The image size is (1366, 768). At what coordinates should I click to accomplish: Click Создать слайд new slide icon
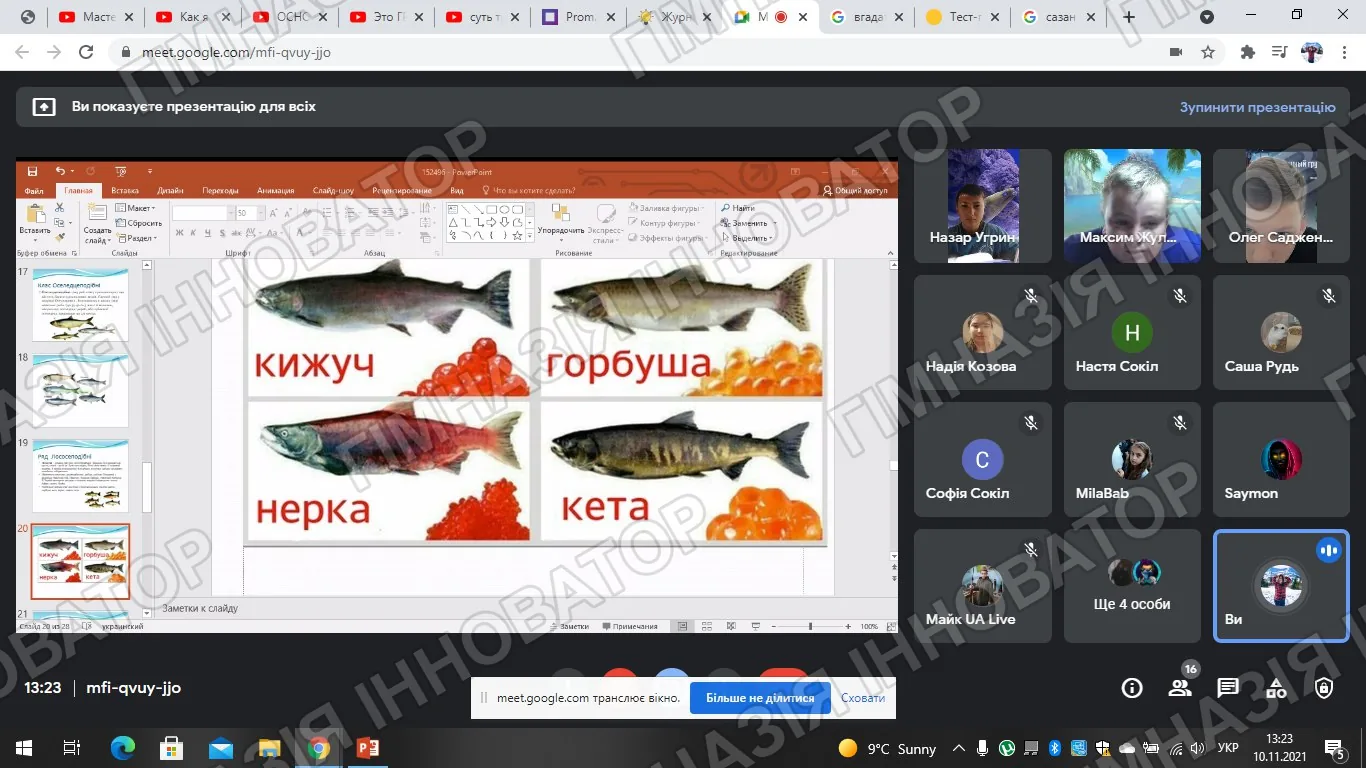point(98,214)
